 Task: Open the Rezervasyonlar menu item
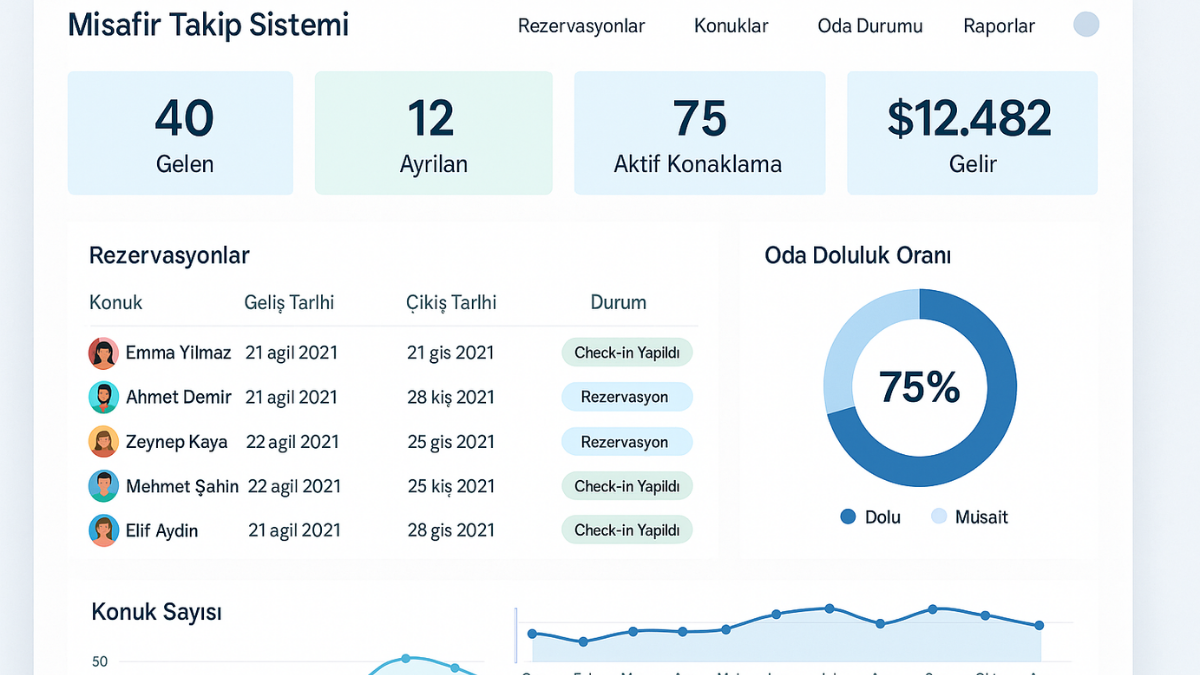(x=581, y=26)
